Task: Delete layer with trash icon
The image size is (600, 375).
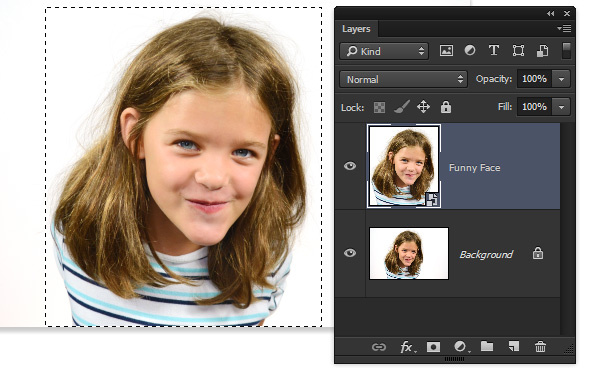Action: point(540,347)
